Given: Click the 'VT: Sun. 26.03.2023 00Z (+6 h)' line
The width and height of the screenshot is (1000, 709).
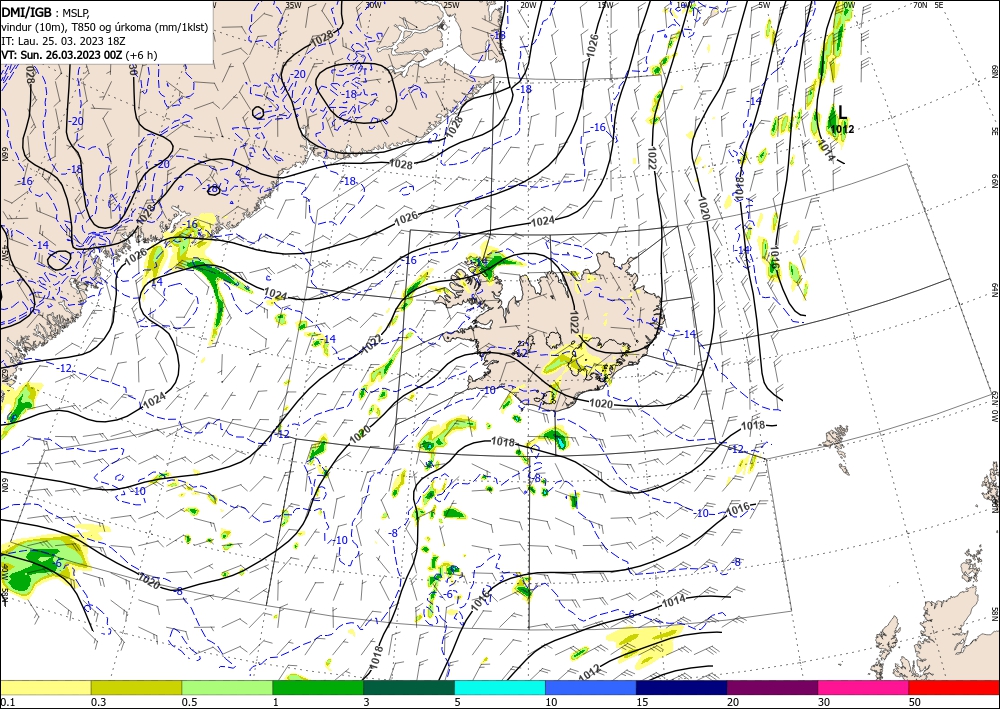Looking at the screenshot, I should pos(79,55).
